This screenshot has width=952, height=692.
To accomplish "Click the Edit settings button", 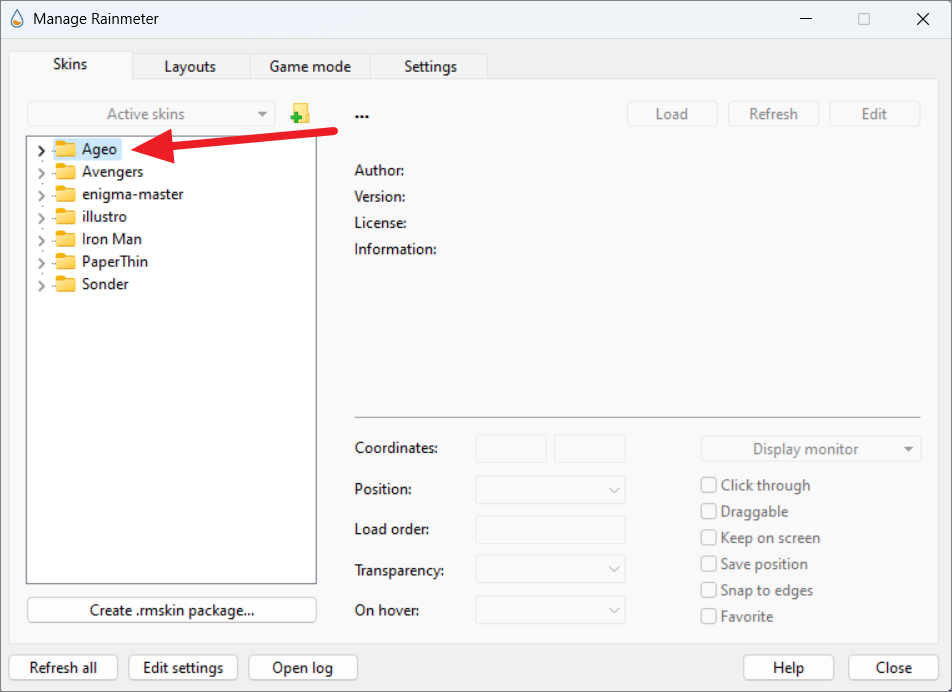I will pyautogui.click(x=183, y=668).
